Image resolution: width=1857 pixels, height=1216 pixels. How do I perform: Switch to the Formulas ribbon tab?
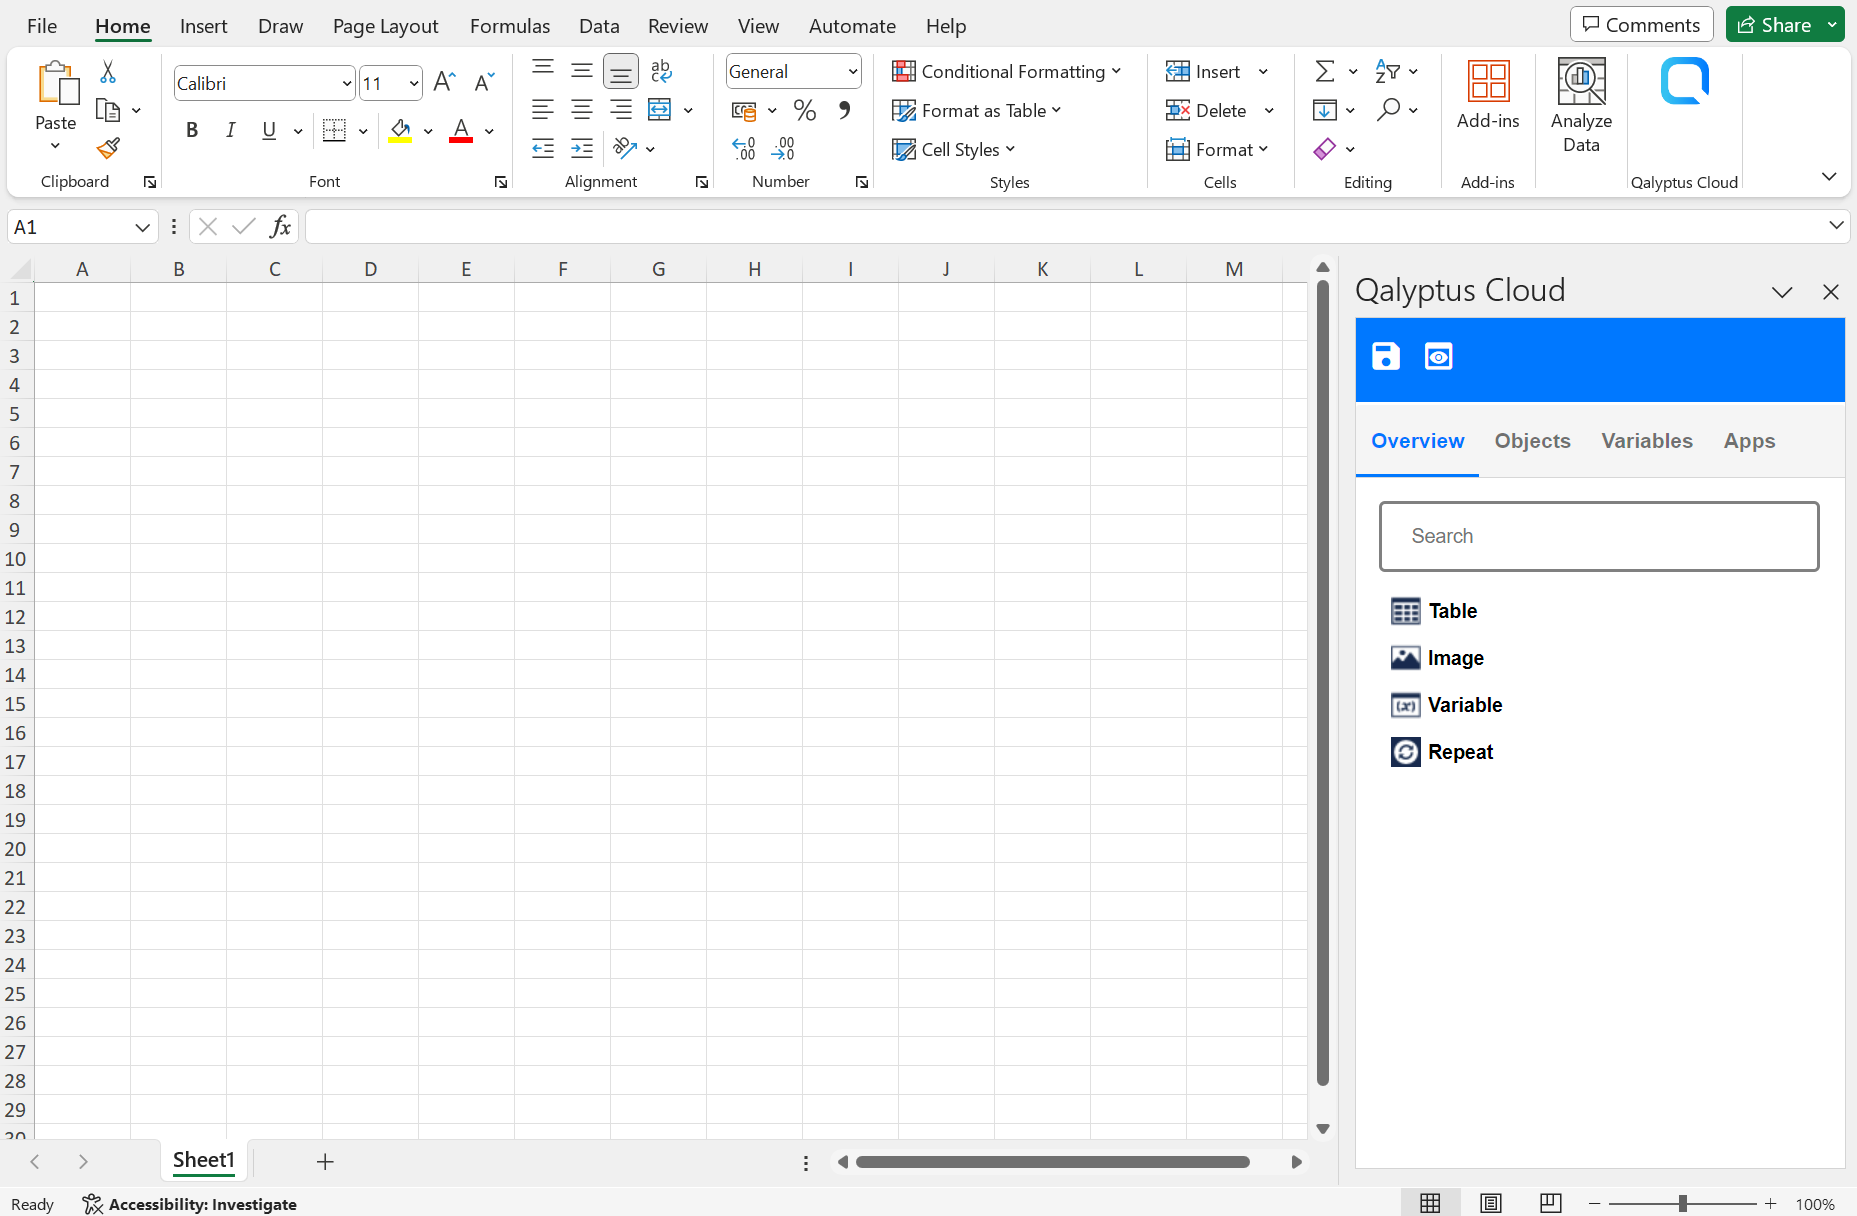click(509, 26)
